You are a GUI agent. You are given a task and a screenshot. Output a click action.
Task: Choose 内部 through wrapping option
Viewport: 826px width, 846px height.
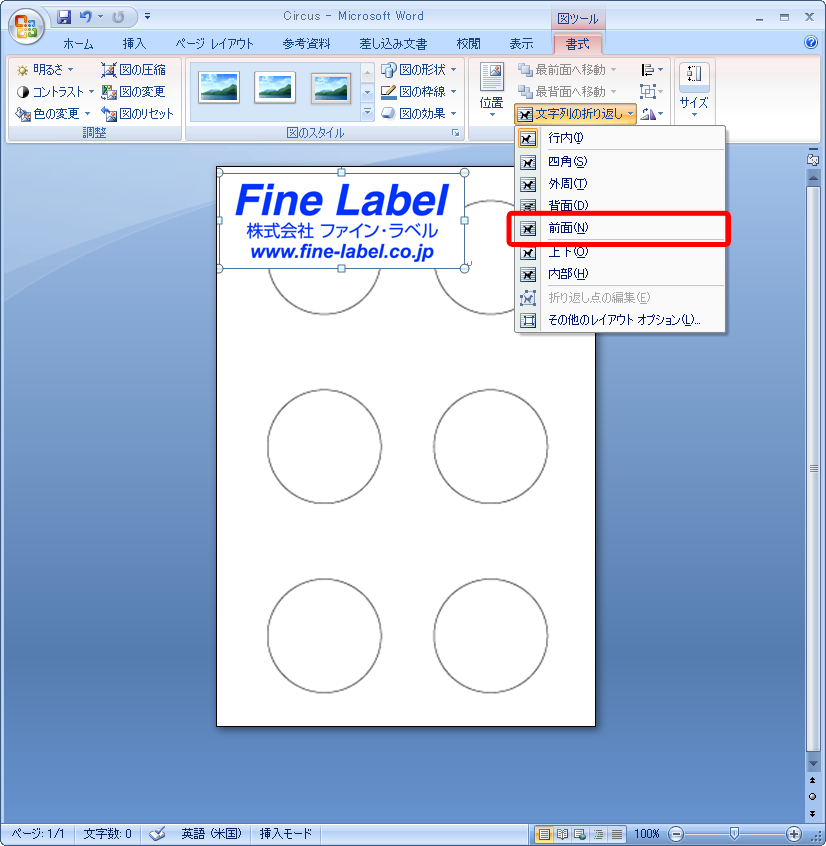(620, 274)
